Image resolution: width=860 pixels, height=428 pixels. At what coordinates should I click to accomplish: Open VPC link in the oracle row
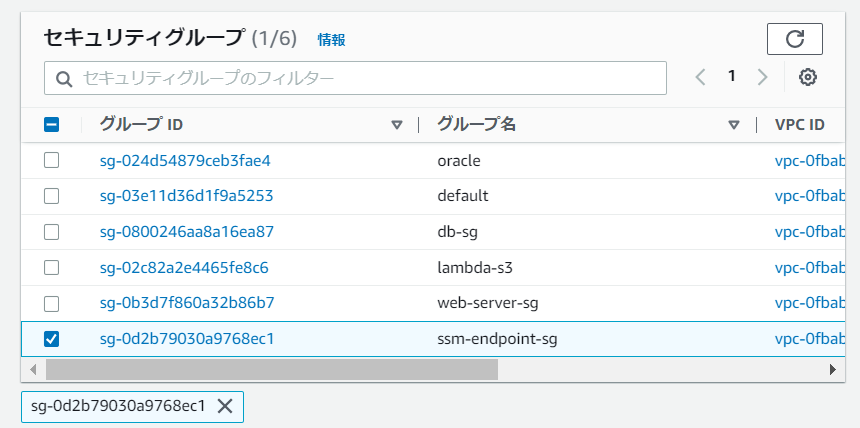tap(810, 161)
